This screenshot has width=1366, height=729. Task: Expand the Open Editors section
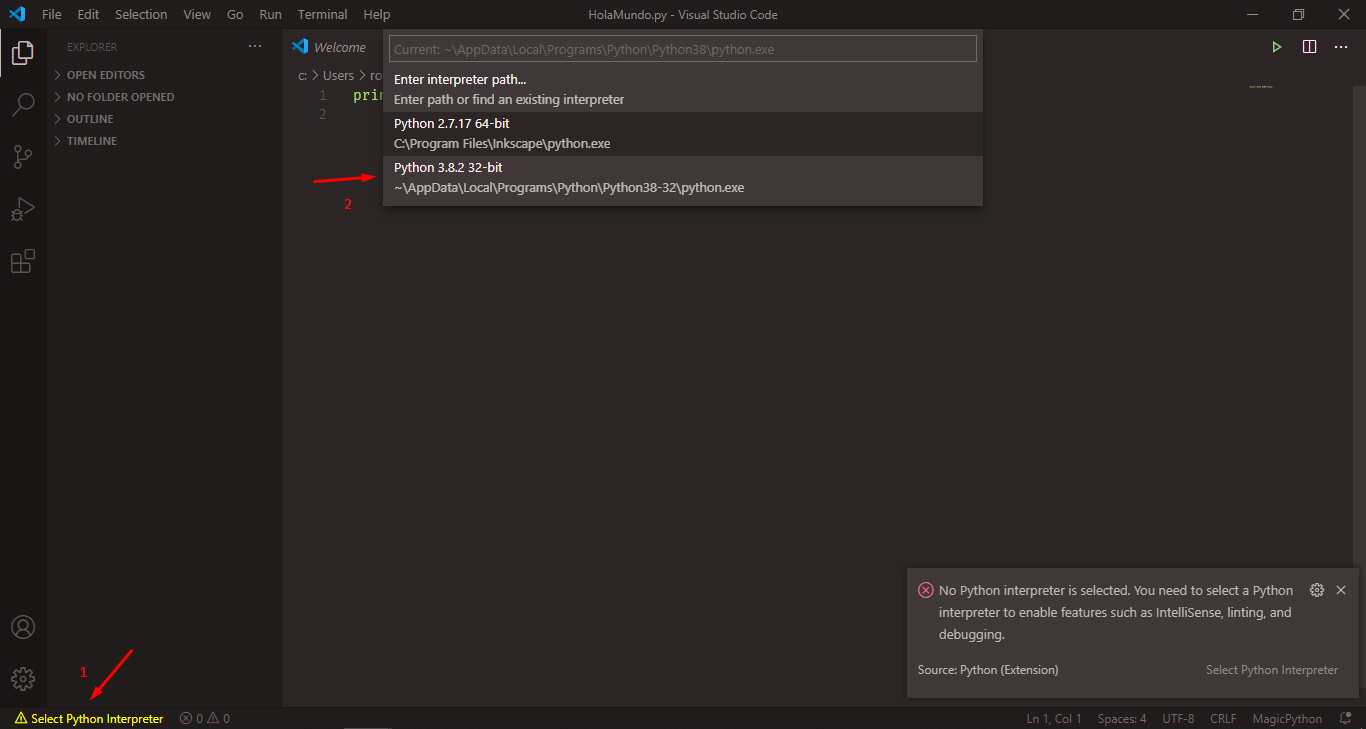105,75
